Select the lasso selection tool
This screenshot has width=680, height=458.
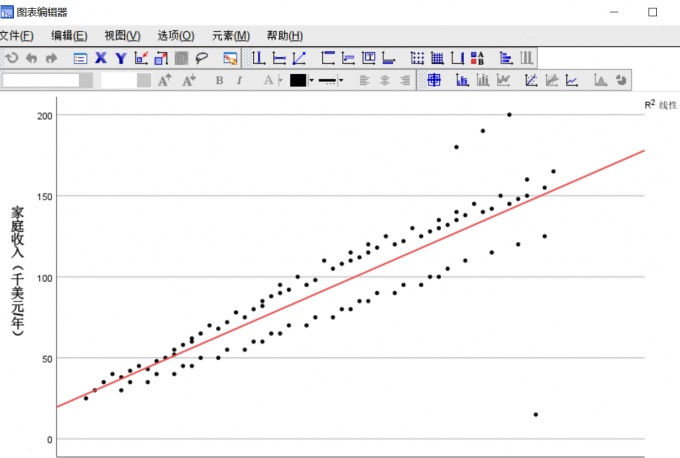pos(201,58)
